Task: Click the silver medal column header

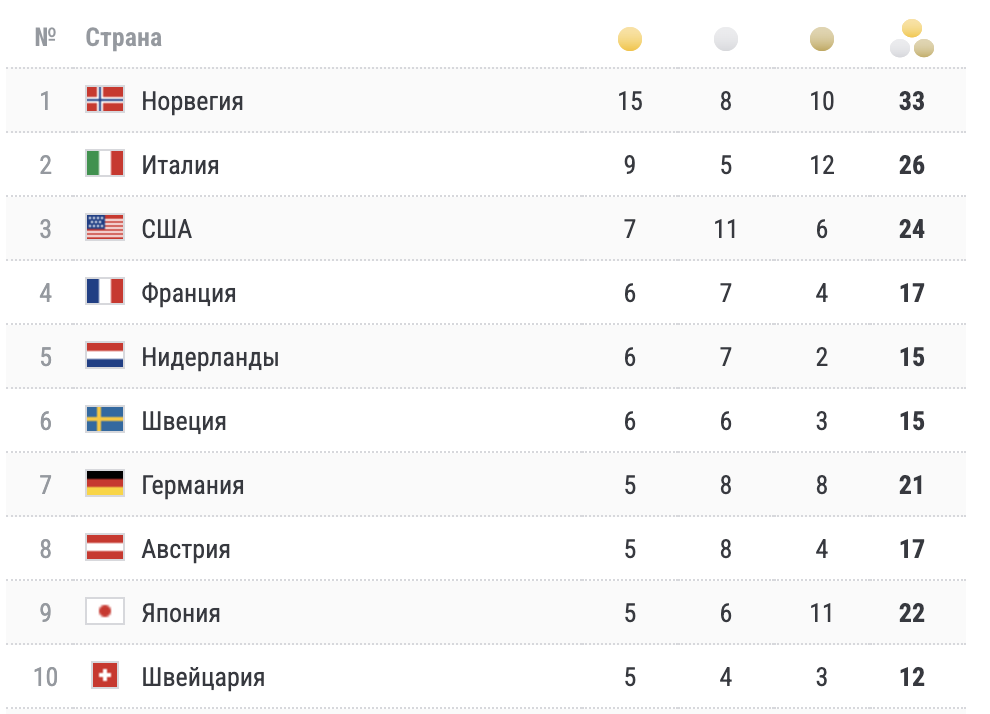Action: [726, 40]
